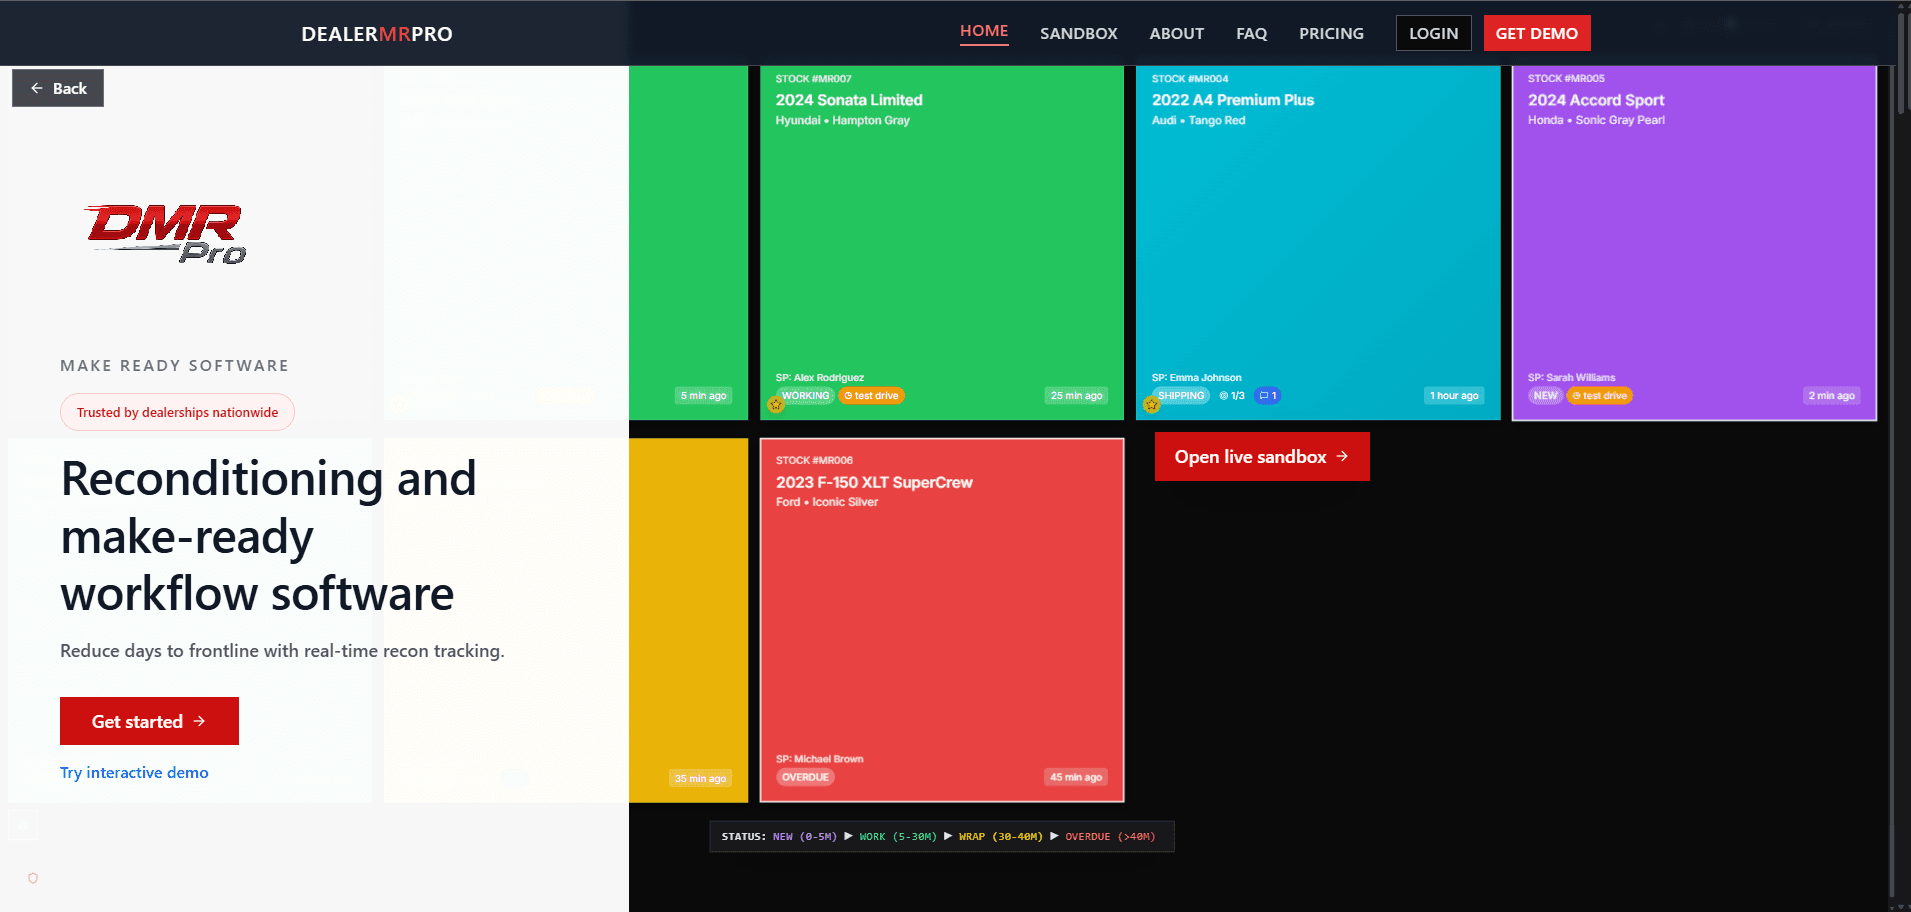Click the test drive tag on Accord card
Viewport: 1911px width, 912px height.
click(1599, 396)
